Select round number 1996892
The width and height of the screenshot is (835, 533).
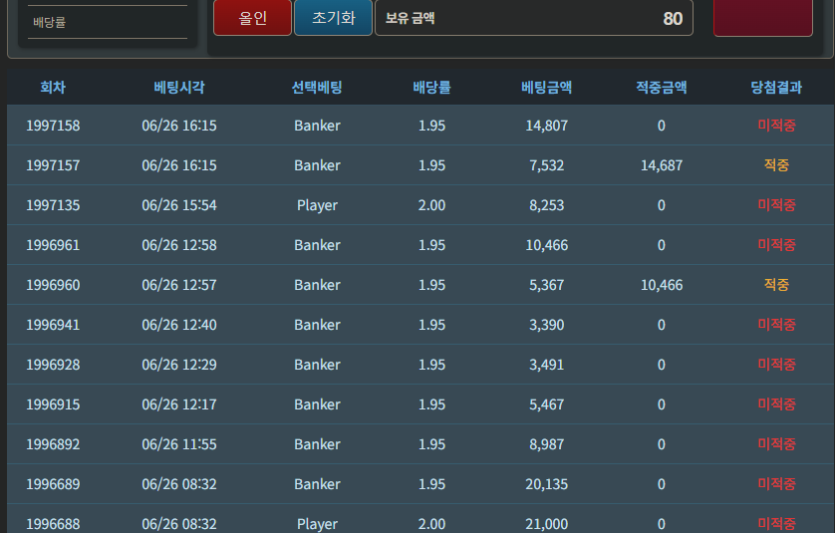coord(53,445)
